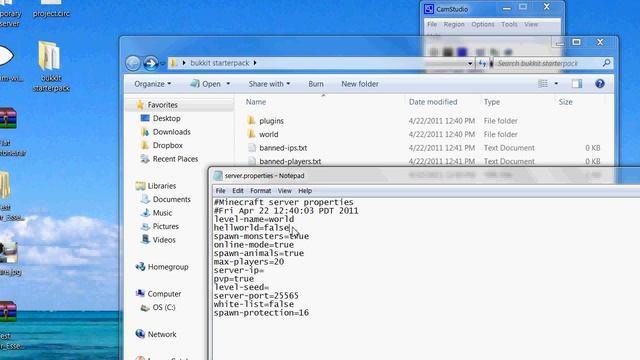Image resolution: width=640 pixels, height=360 pixels.
Task: Expand the Open button dropdown arrow
Action: pyautogui.click(x=228, y=84)
